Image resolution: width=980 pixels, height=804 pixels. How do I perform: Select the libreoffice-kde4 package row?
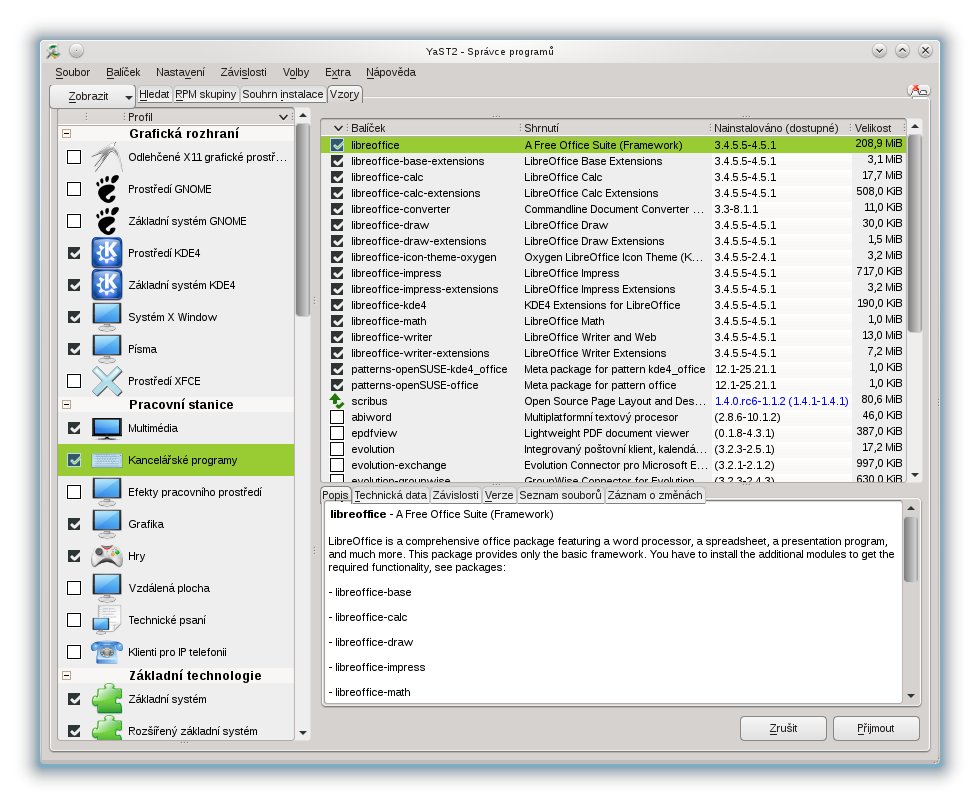coord(613,305)
